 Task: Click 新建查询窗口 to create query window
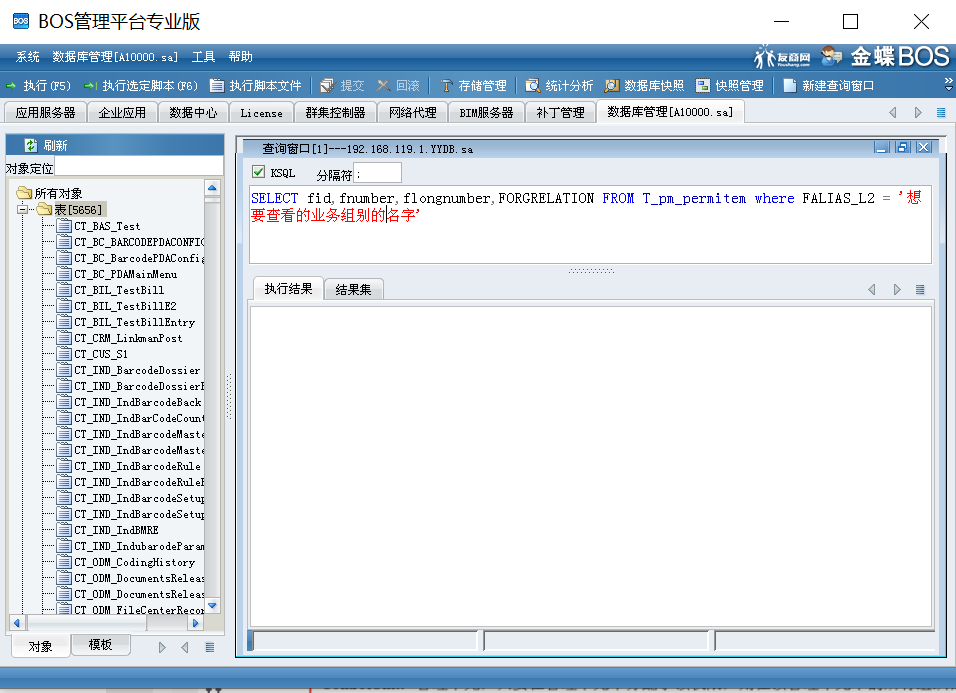point(829,86)
